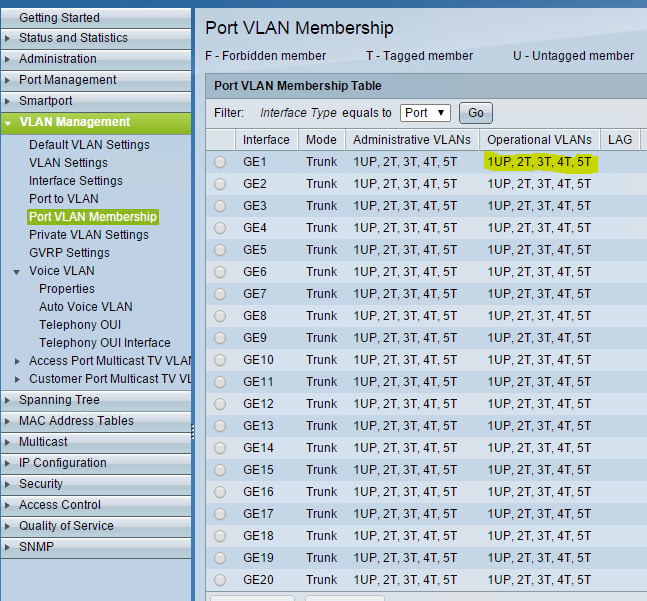Viewport: 647px width, 601px height.
Task: Click the Go filter button
Action: coord(476,113)
